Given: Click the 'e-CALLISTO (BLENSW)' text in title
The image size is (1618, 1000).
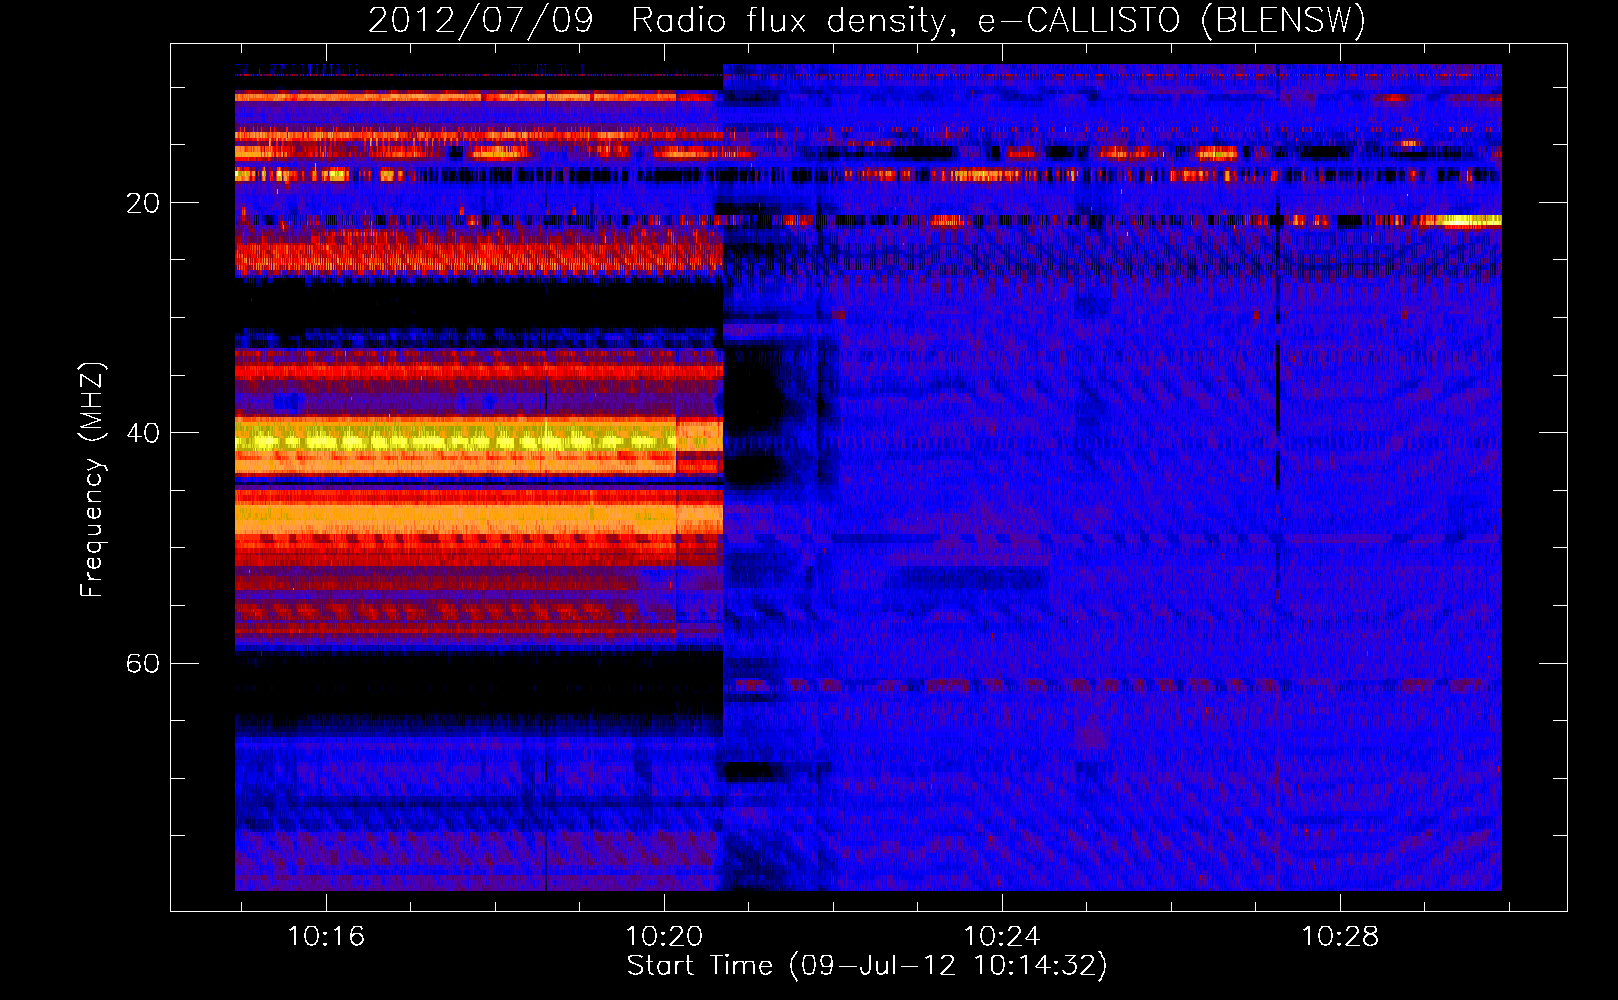Looking at the screenshot, I should 1172,21.
